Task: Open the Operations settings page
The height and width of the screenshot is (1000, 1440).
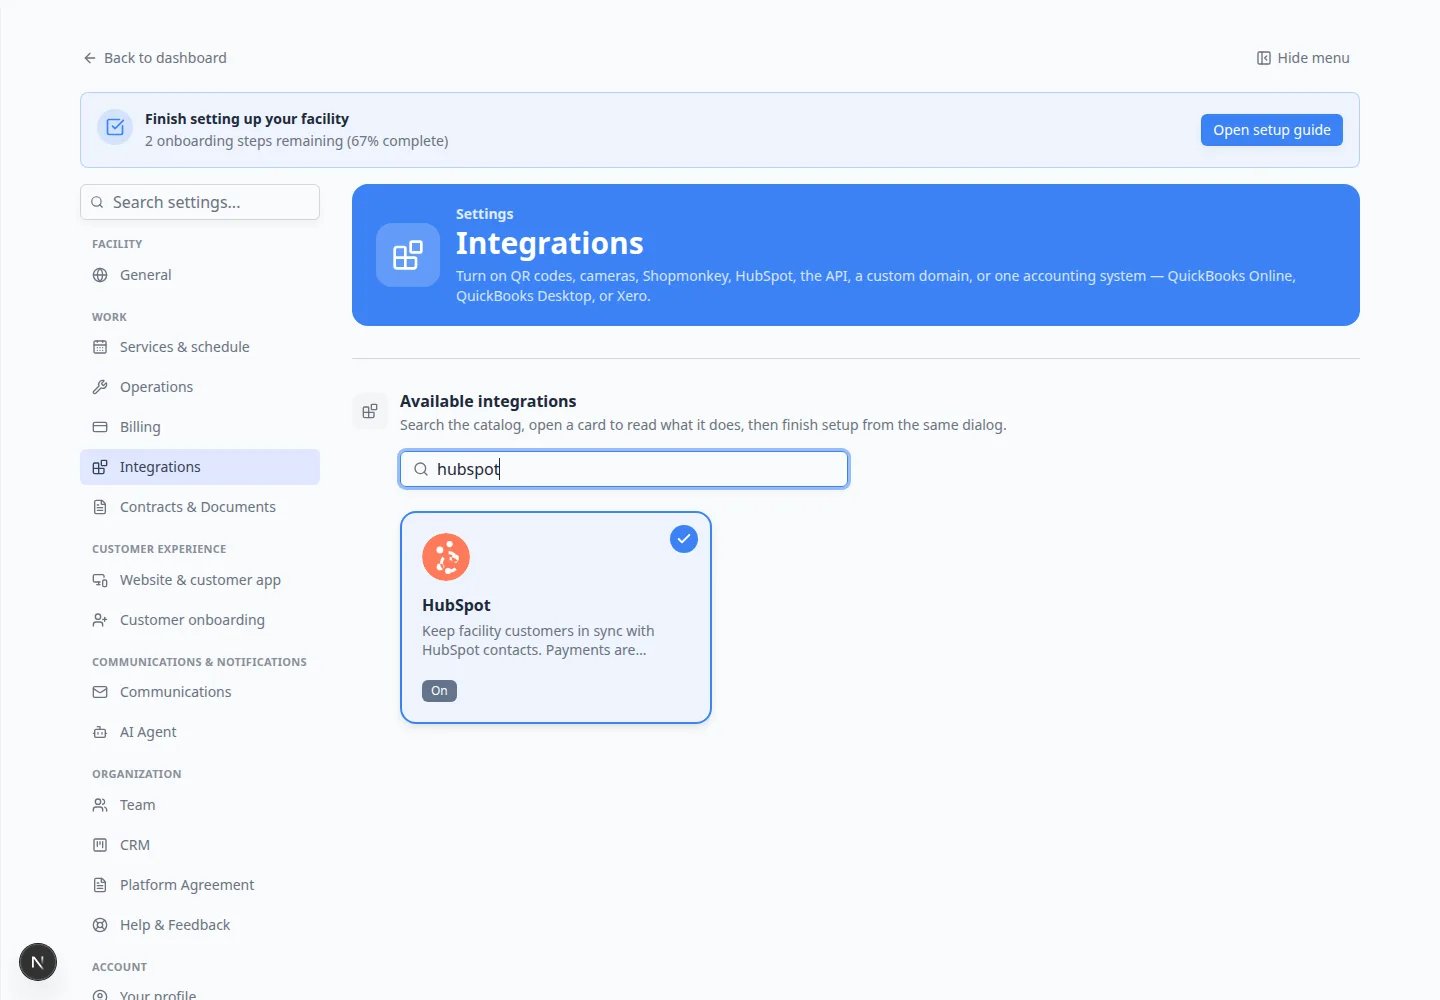Action: tap(200, 387)
